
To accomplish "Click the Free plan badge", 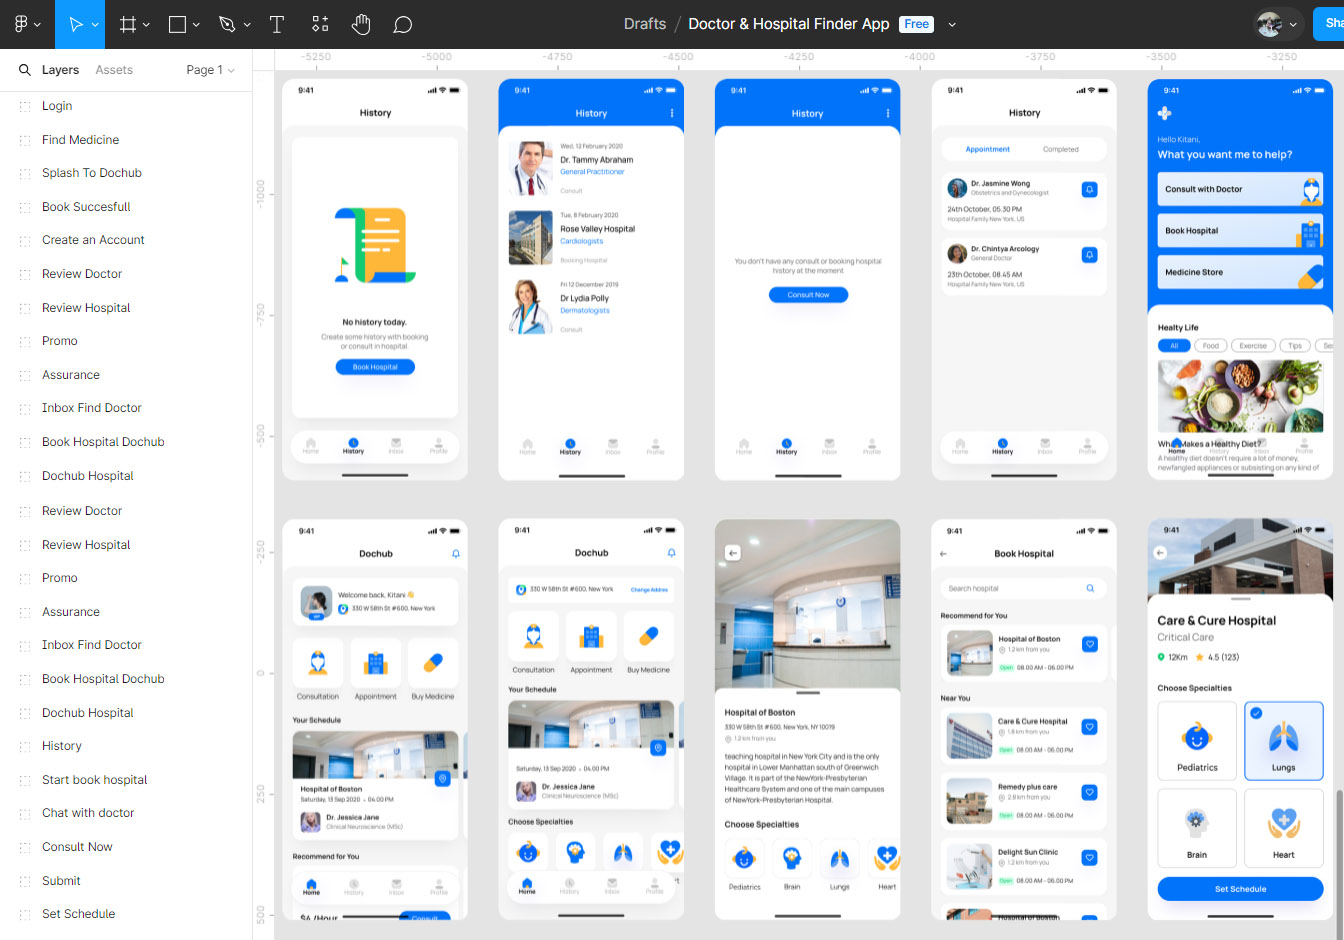I will (916, 24).
